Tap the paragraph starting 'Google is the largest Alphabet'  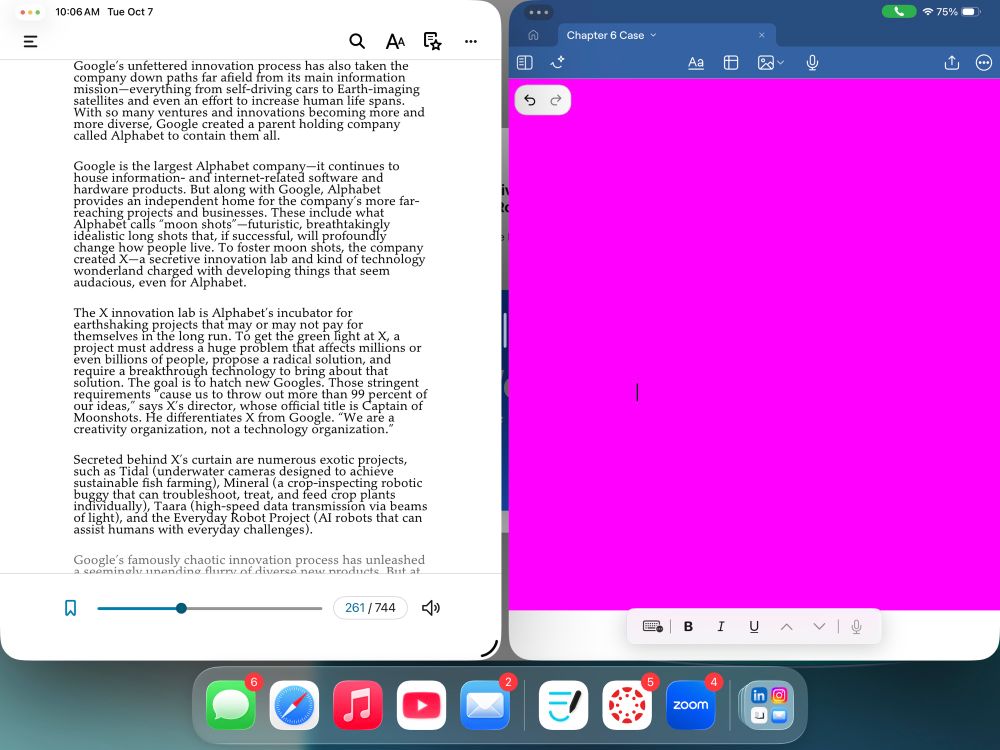pos(249,224)
